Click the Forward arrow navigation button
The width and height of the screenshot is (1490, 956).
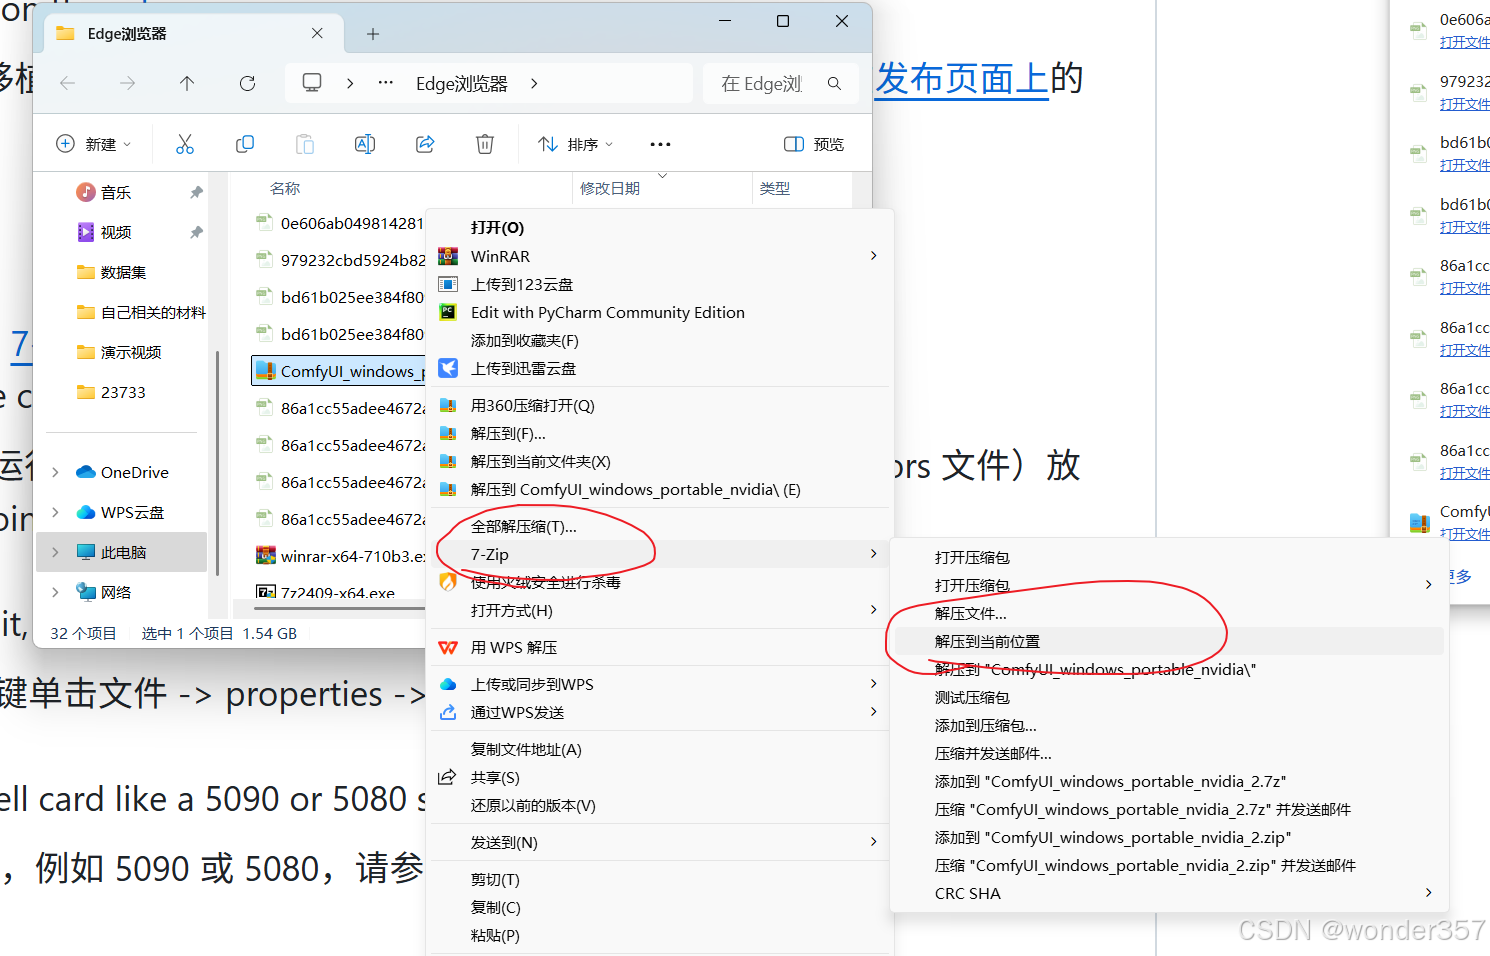click(127, 83)
